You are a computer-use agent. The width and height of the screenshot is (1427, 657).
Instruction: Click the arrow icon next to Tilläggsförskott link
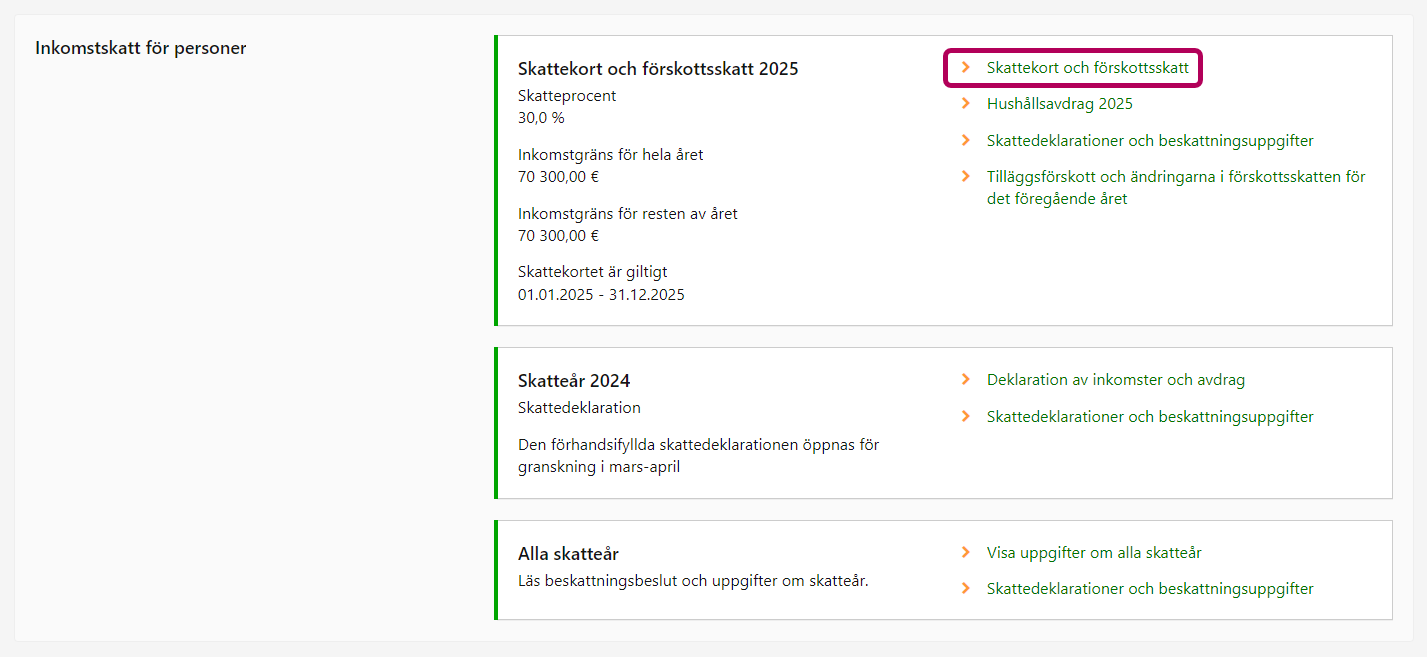pyautogui.click(x=966, y=177)
